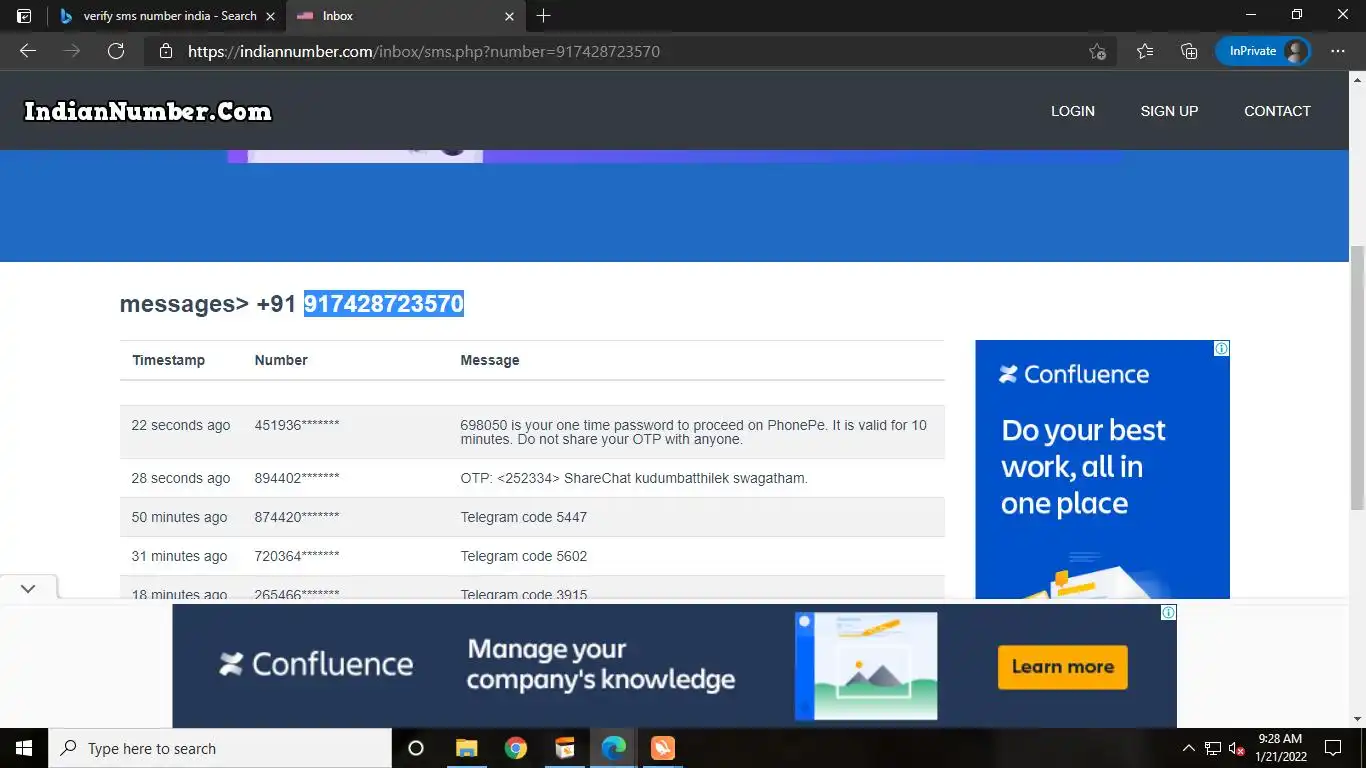
Task: Click highlighted number 917428723570
Action: tap(384, 304)
